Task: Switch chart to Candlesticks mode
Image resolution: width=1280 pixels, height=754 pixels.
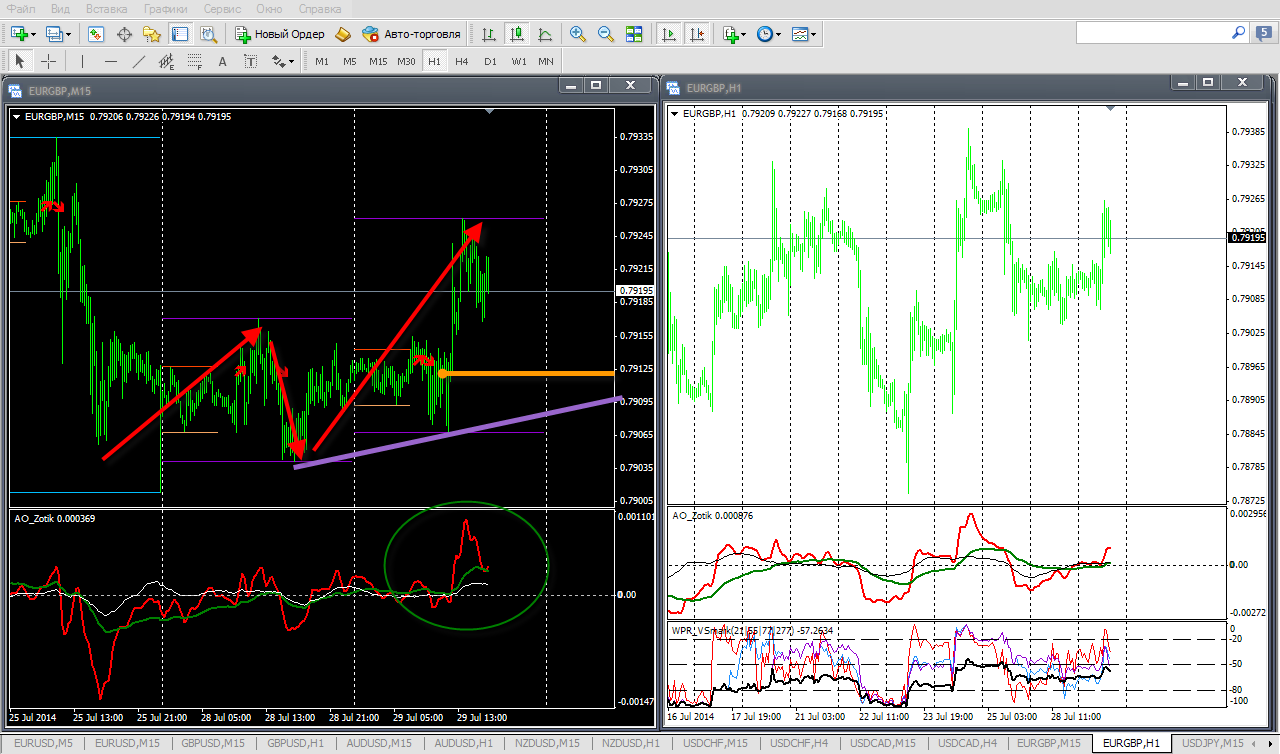Action: point(516,34)
